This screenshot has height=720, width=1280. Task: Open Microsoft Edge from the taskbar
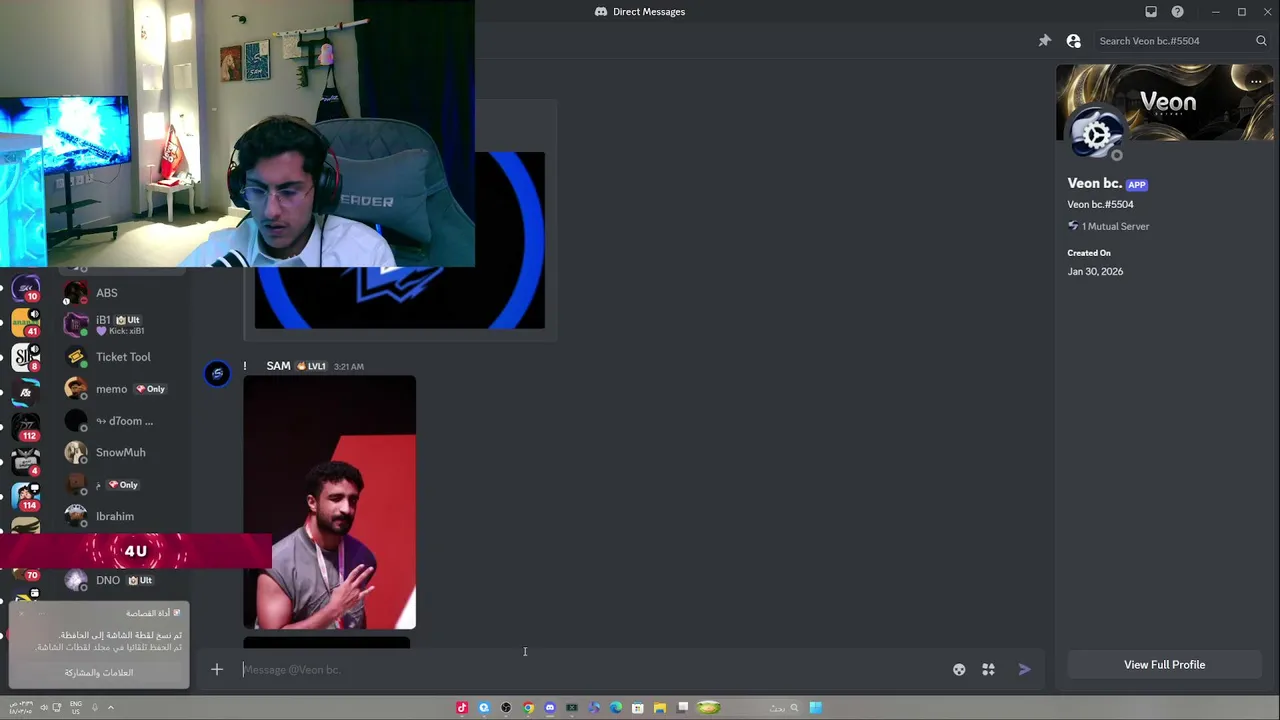(616, 708)
